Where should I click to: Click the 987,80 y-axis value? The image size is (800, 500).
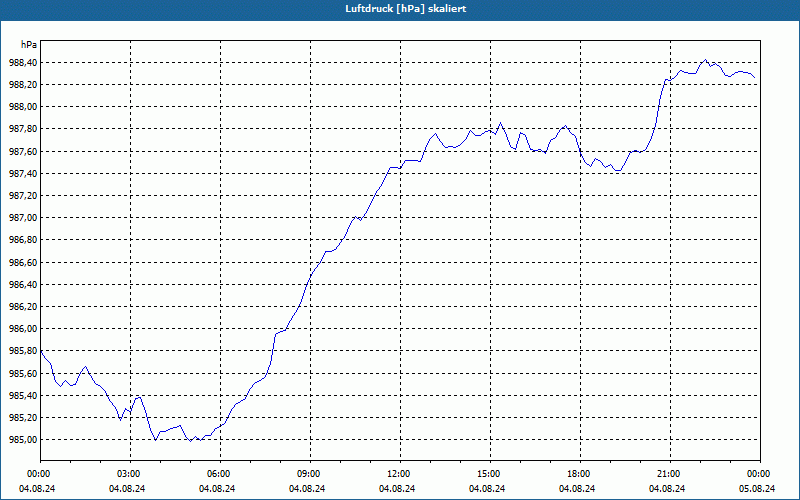[23, 129]
